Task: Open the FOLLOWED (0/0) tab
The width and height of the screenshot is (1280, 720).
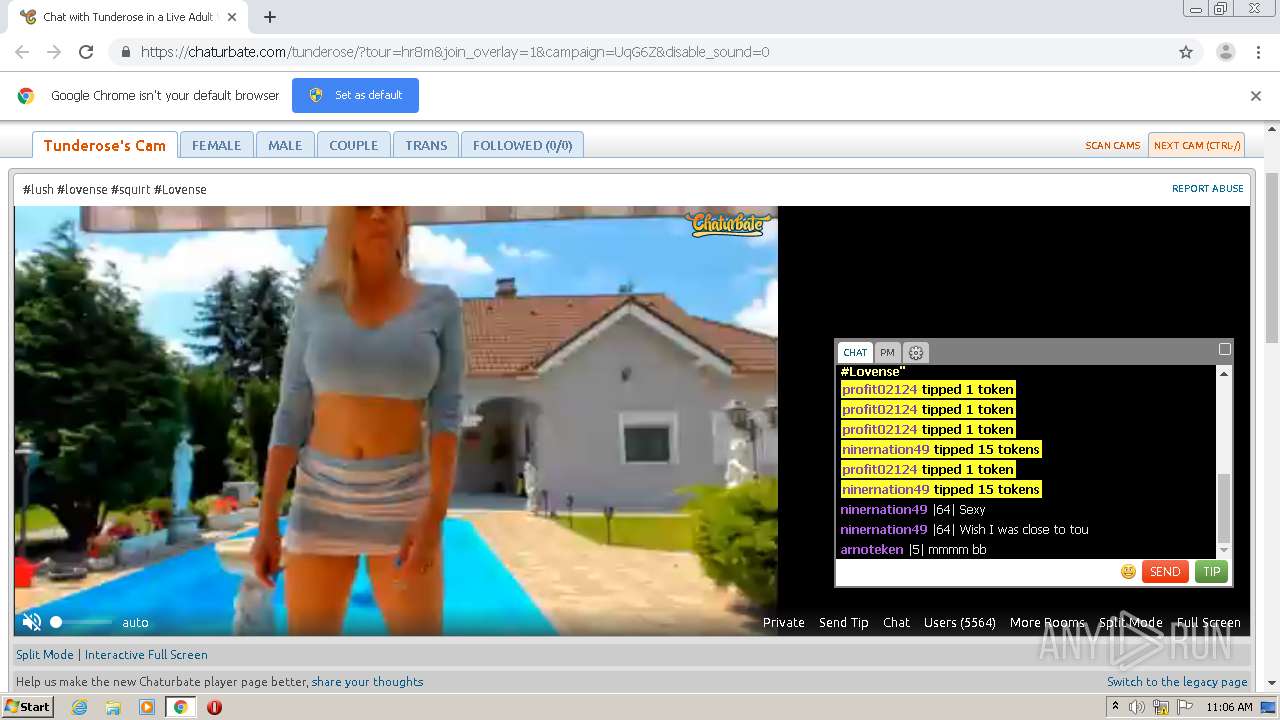Action: [522, 145]
